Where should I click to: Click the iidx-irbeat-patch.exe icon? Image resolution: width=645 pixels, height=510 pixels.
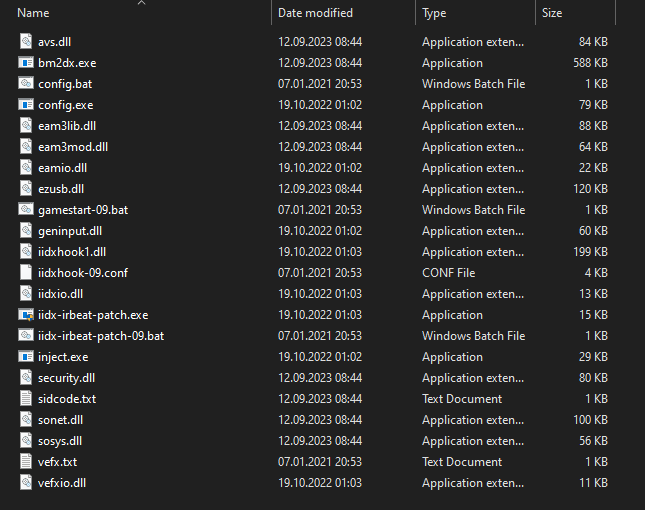27,315
